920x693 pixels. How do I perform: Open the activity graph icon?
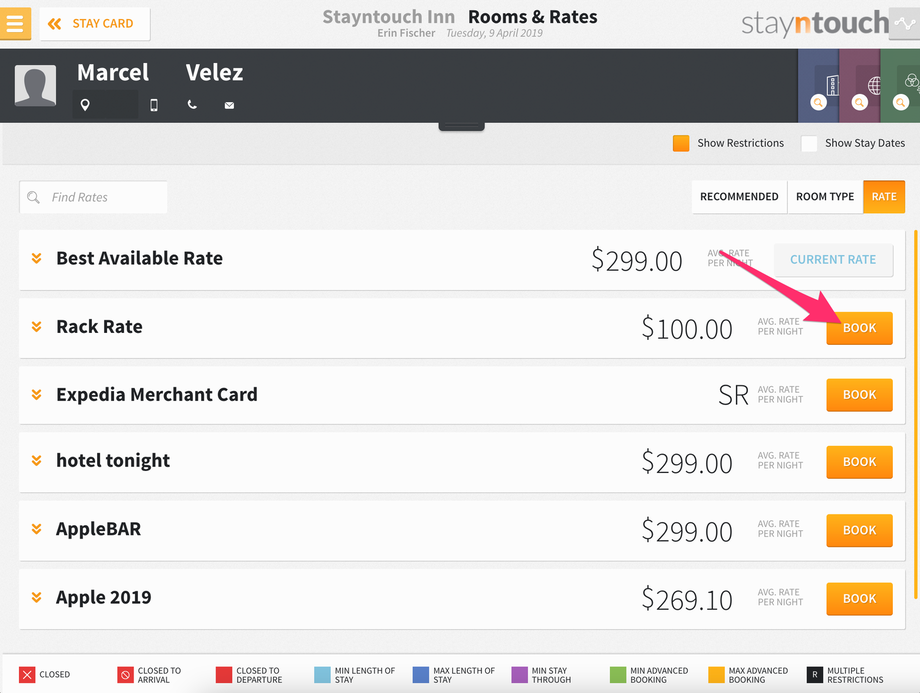pyautogui.click(x=905, y=23)
